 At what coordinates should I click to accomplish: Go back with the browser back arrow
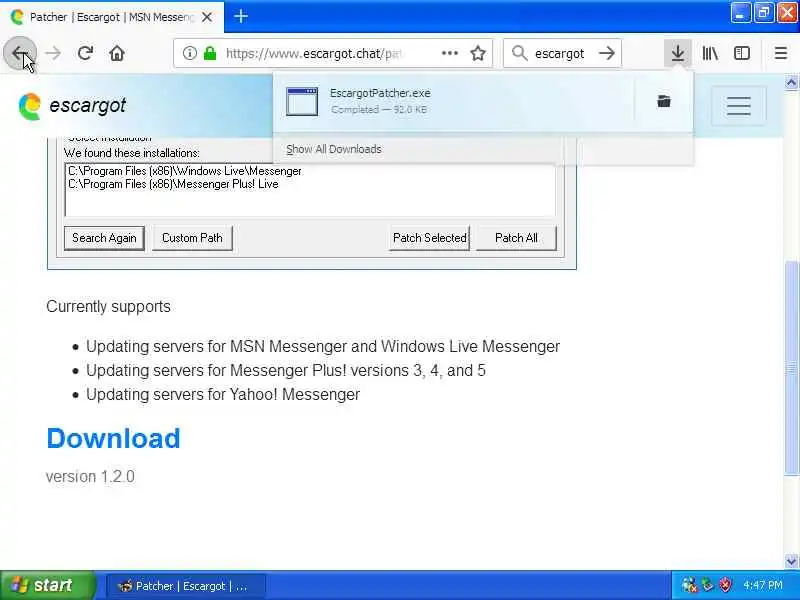tap(20, 53)
